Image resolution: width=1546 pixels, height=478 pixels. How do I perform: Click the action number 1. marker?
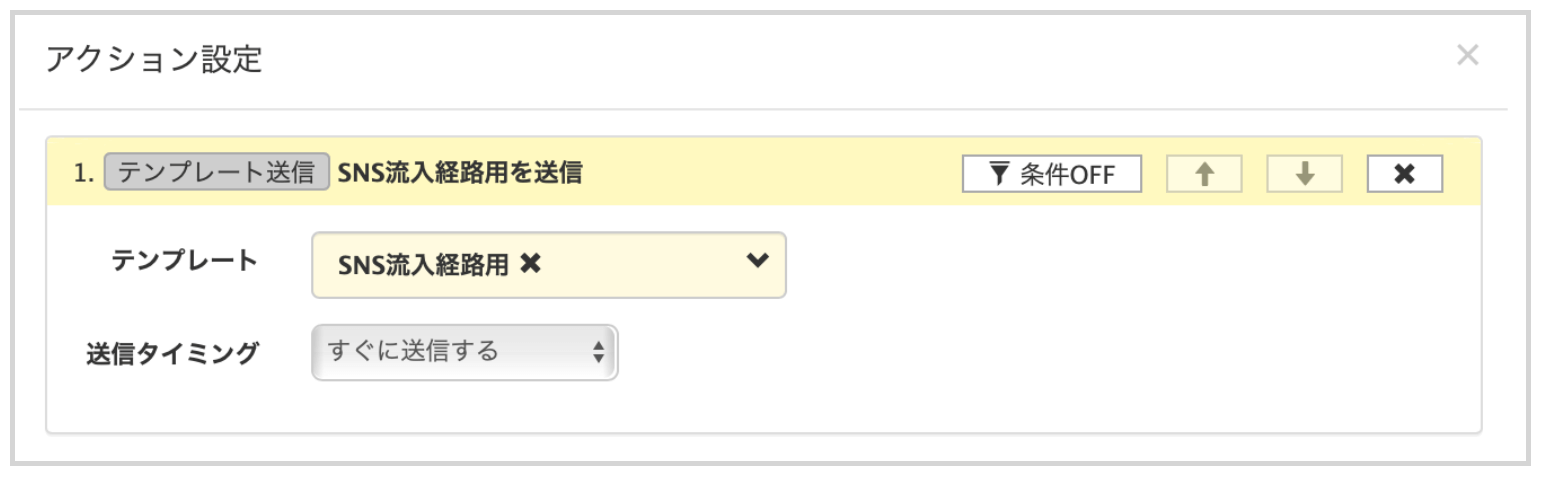[x=84, y=173]
